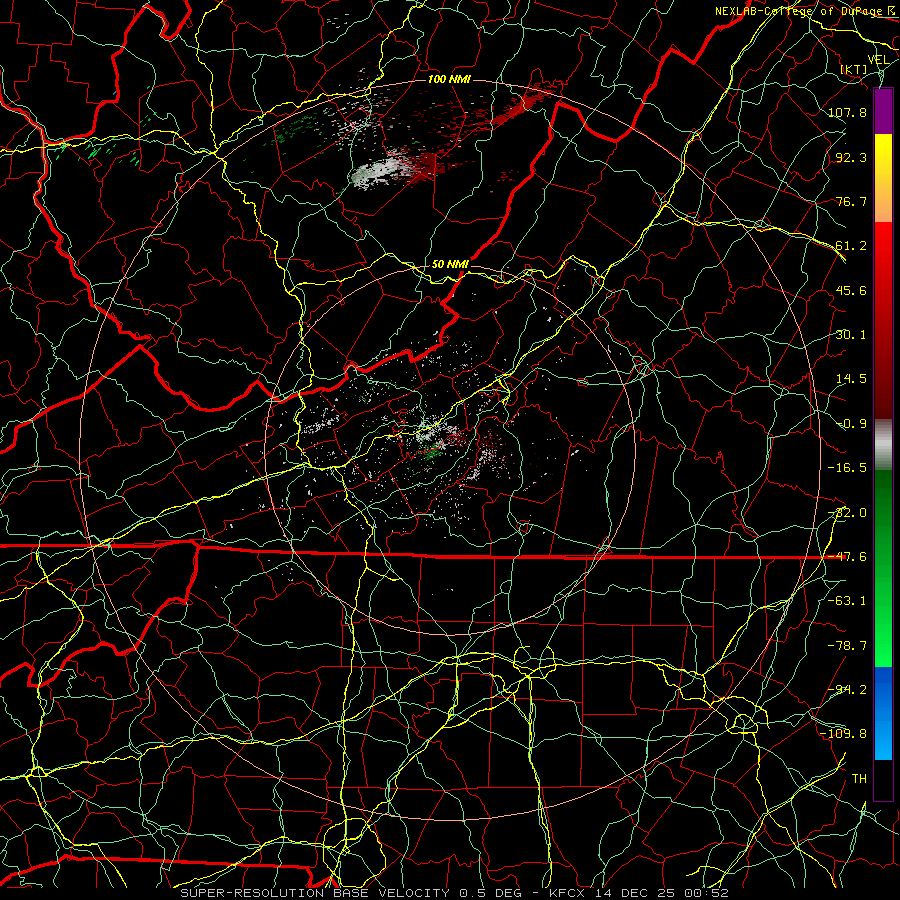Screen dimensions: 900x900
Task: Click the white-and-red velocity echo inside the 100 NMI ring
Action: (396, 168)
